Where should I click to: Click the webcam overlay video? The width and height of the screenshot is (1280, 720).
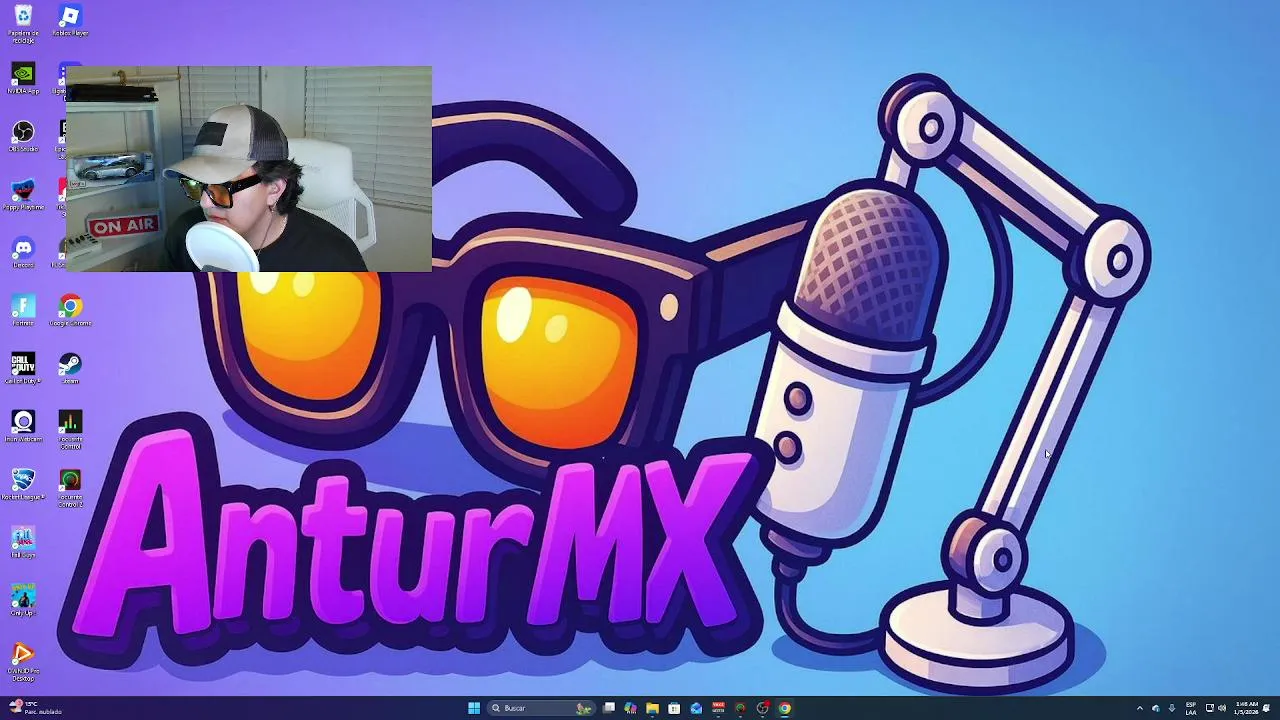click(249, 169)
